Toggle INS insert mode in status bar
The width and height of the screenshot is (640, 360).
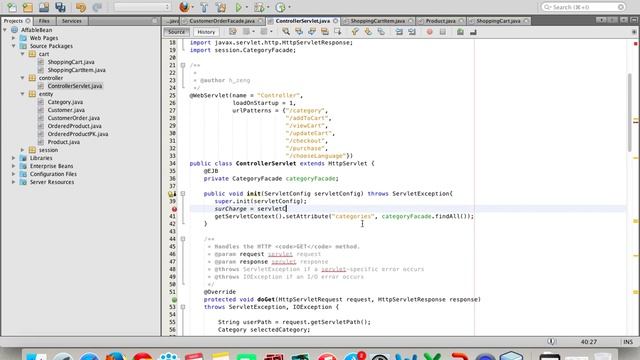pyautogui.click(x=628, y=342)
